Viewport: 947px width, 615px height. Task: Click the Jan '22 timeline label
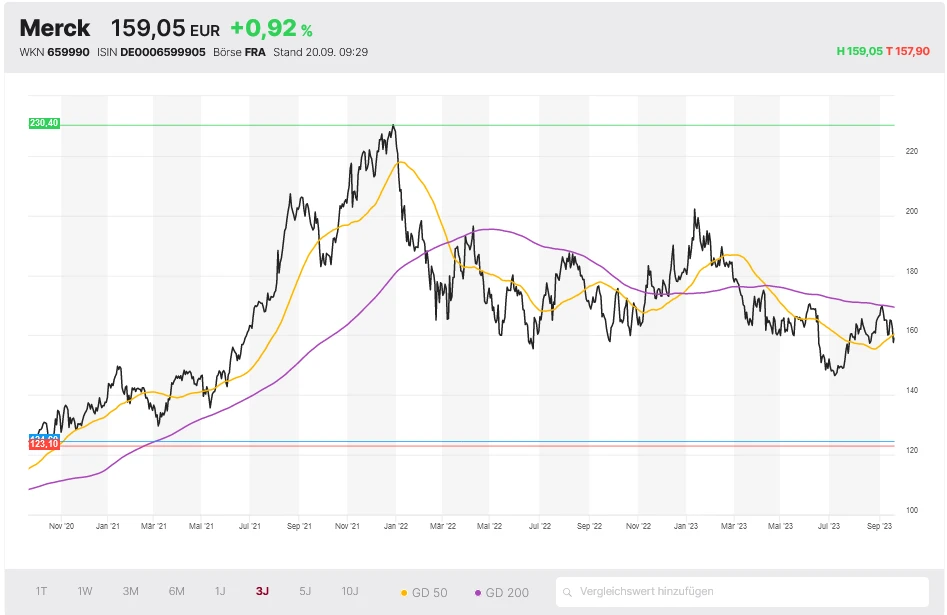396,524
